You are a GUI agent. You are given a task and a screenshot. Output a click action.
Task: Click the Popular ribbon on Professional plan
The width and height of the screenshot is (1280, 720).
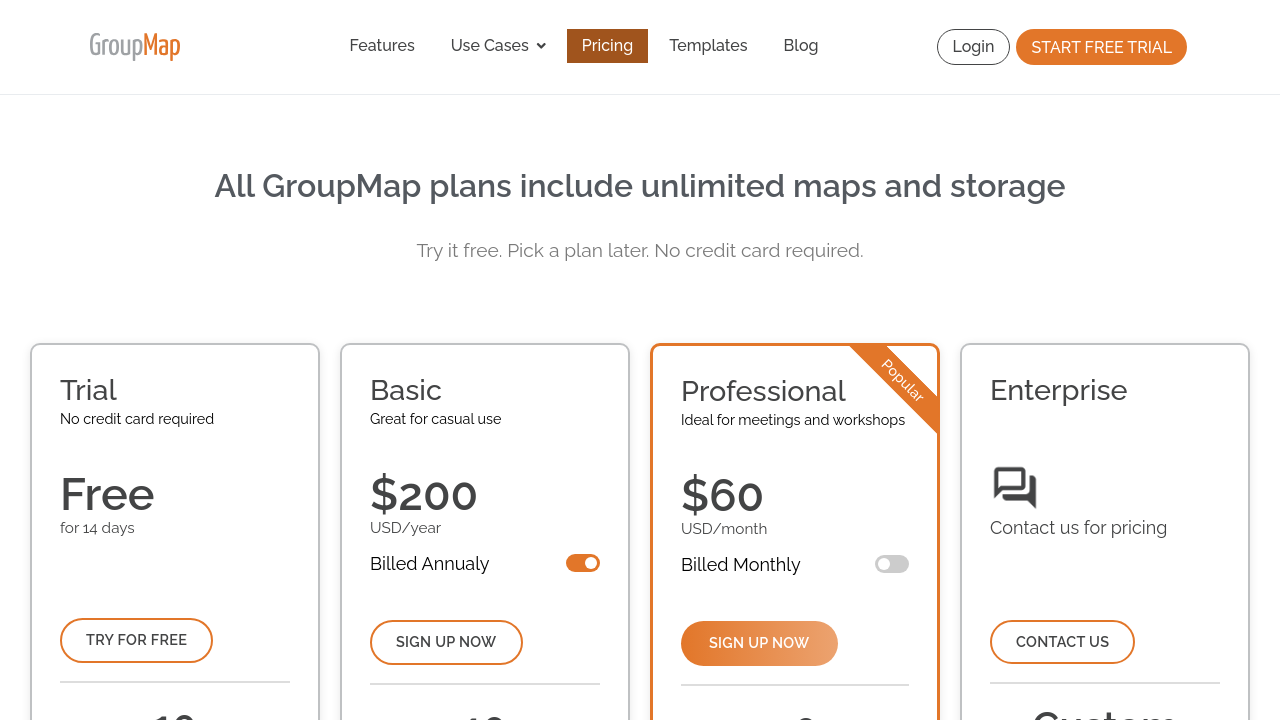coord(902,381)
